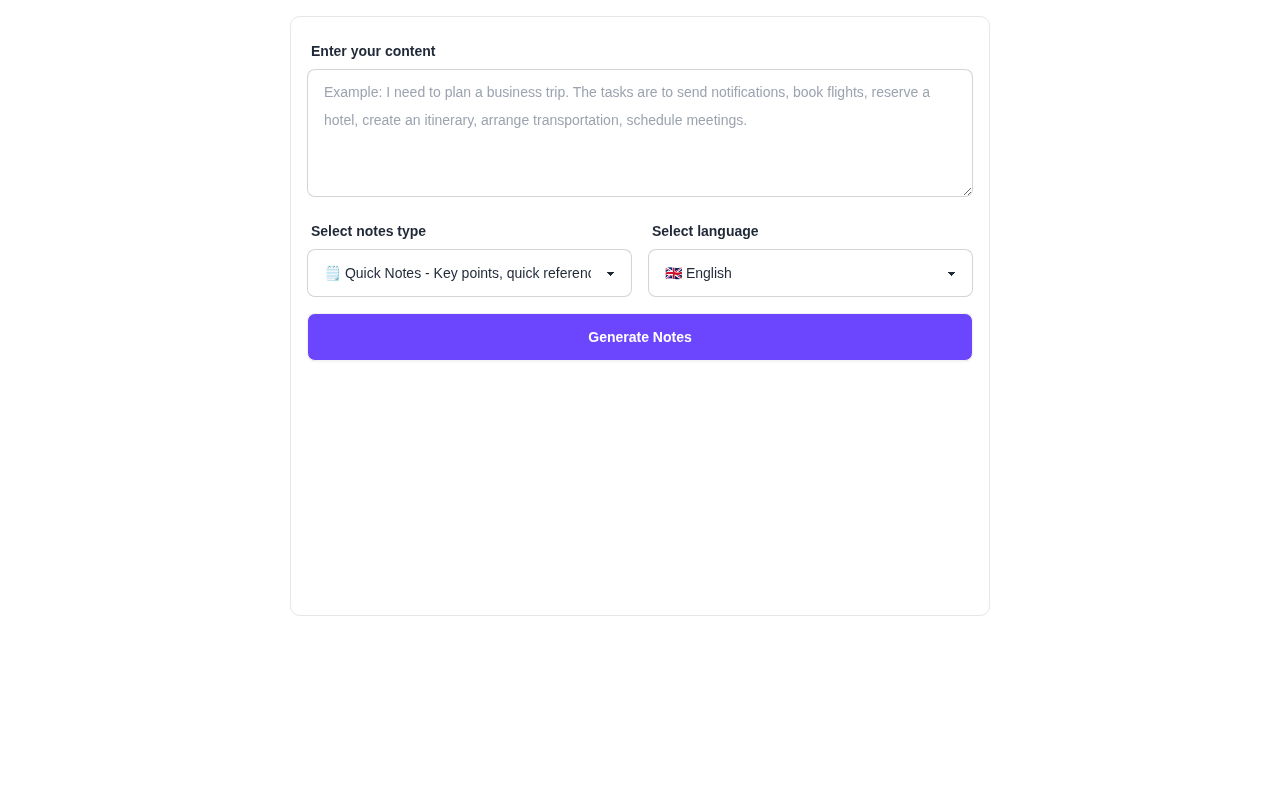Open the English language selector
This screenshot has height=800, width=1280.
click(x=810, y=273)
